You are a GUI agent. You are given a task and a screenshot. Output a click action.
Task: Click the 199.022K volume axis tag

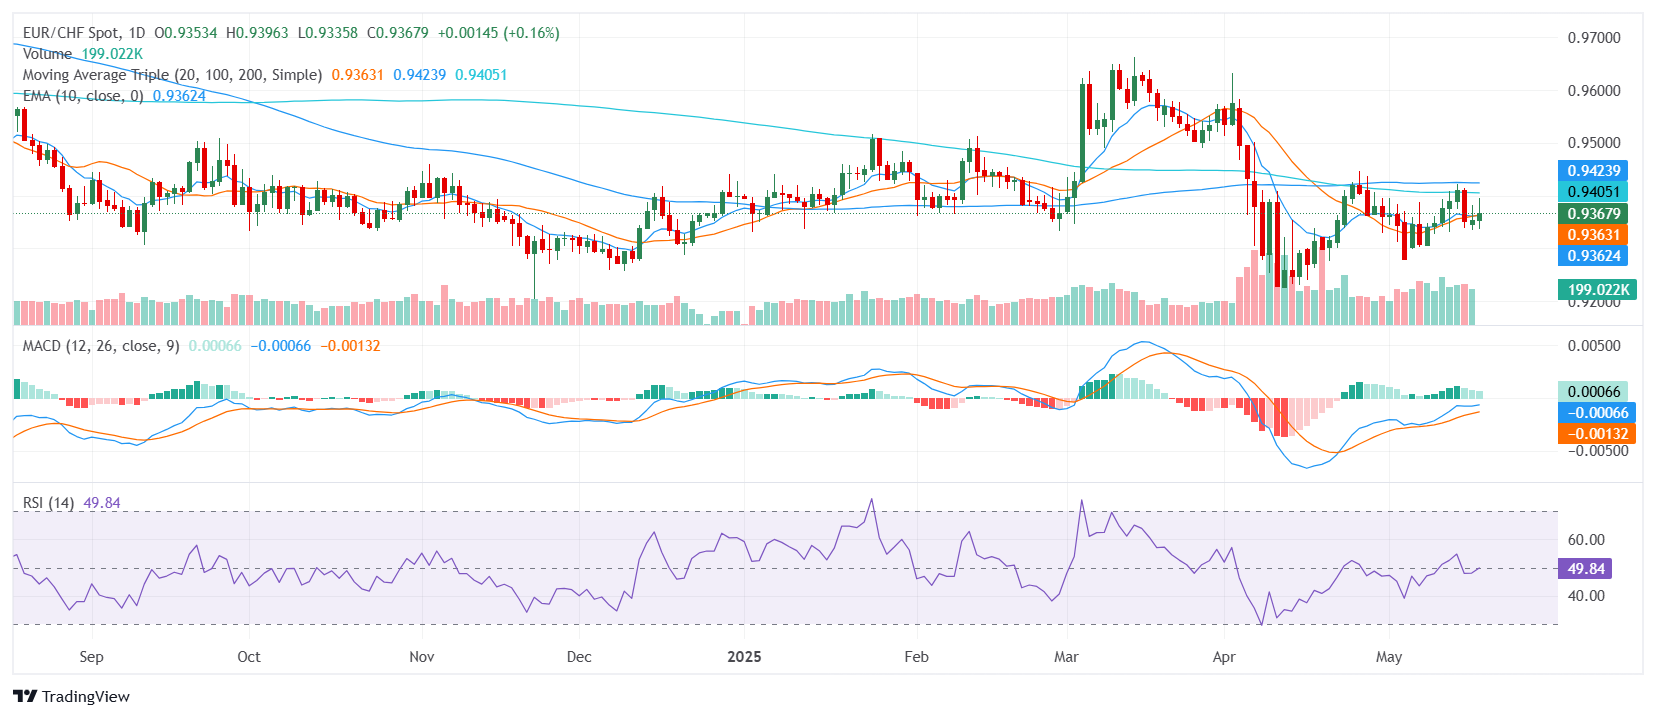1597,290
